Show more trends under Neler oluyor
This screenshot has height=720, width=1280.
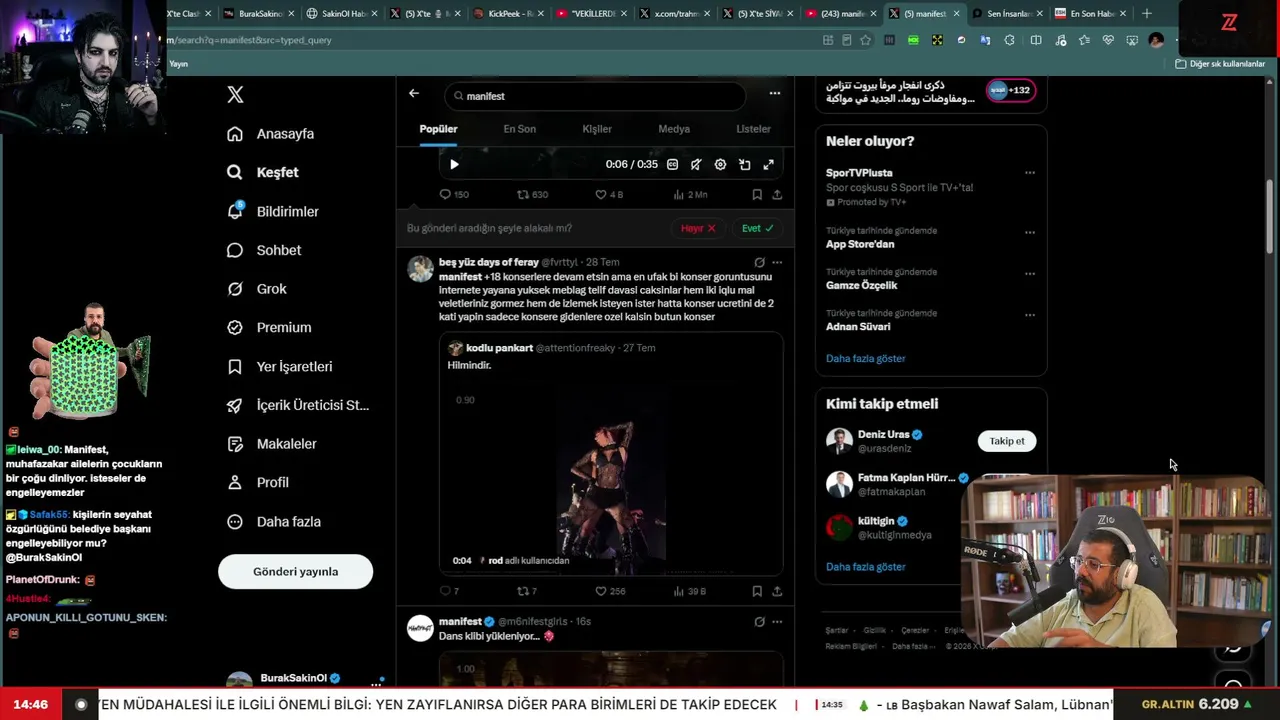866,358
